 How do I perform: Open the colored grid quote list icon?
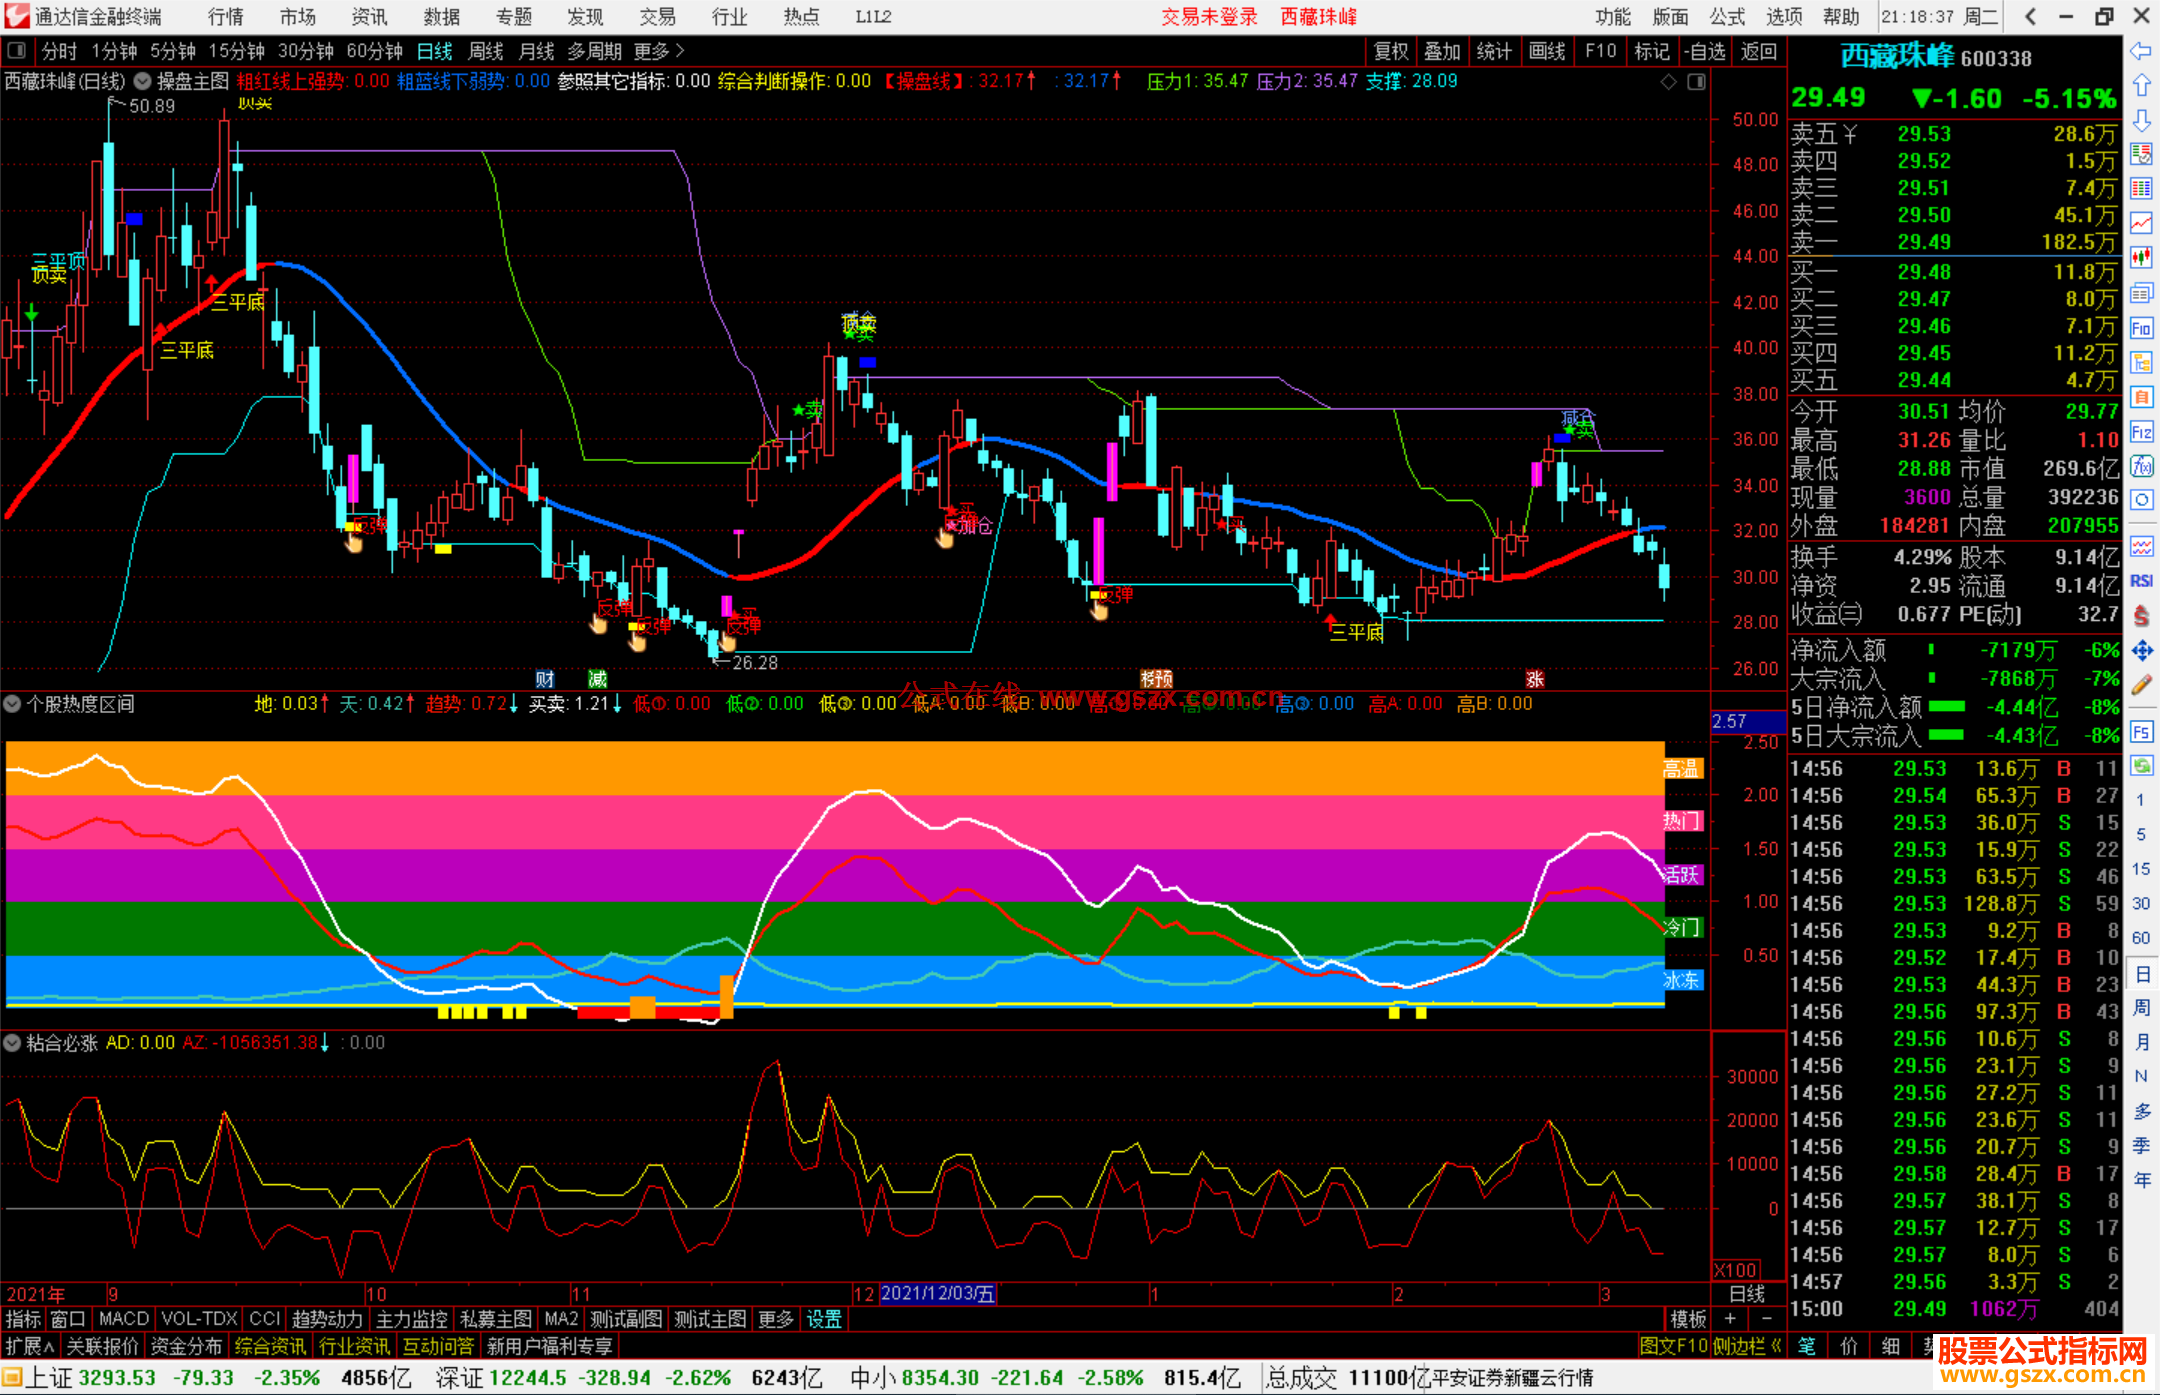2141,189
